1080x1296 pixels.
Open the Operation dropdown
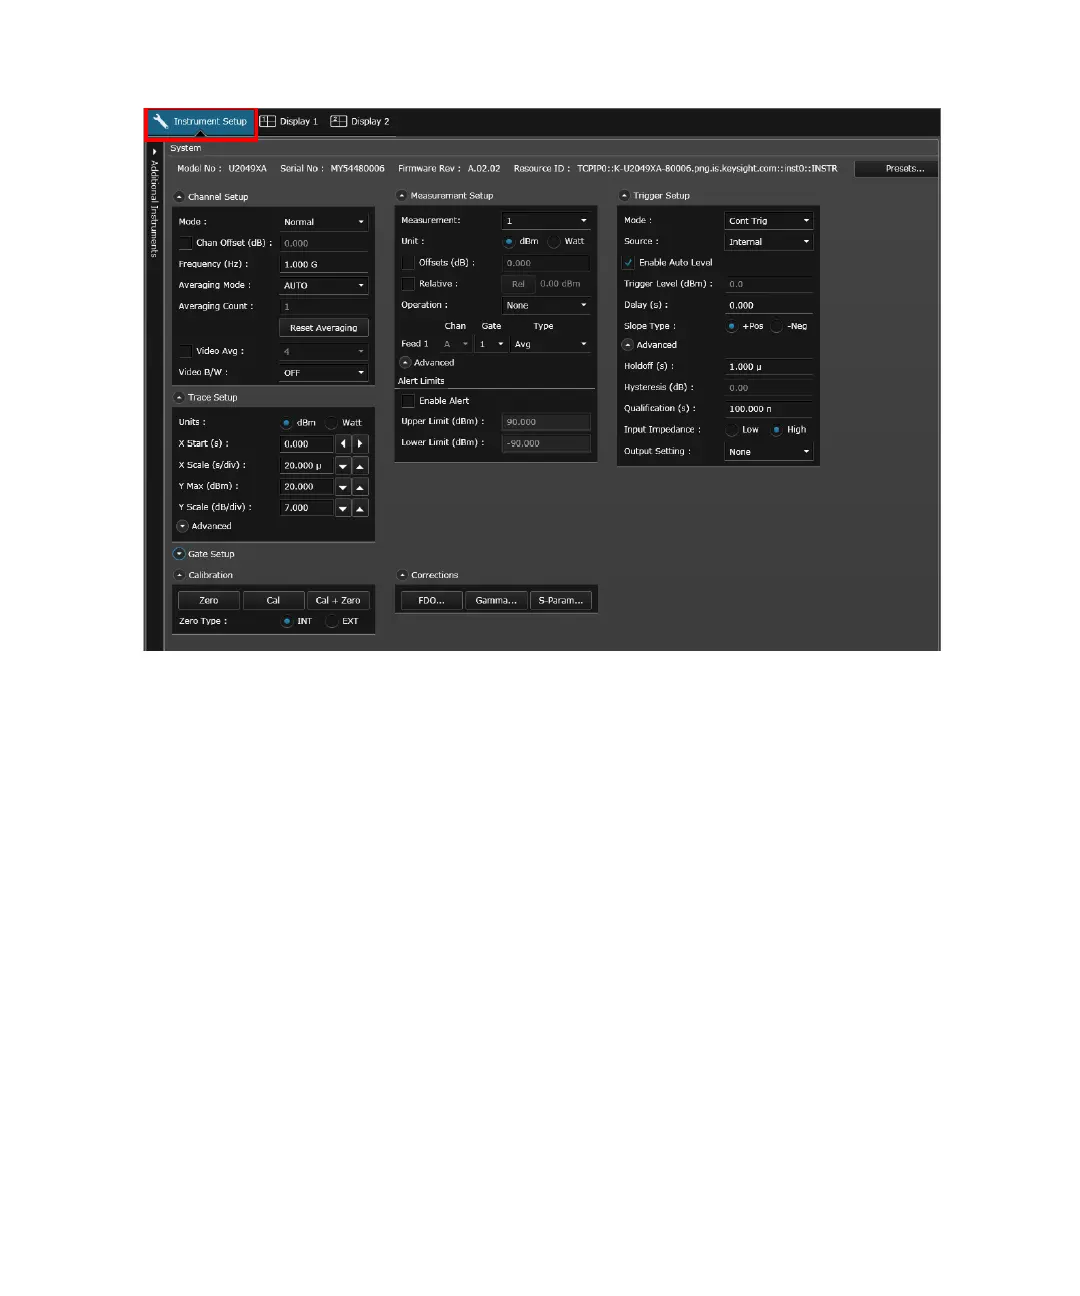[546, 305]
